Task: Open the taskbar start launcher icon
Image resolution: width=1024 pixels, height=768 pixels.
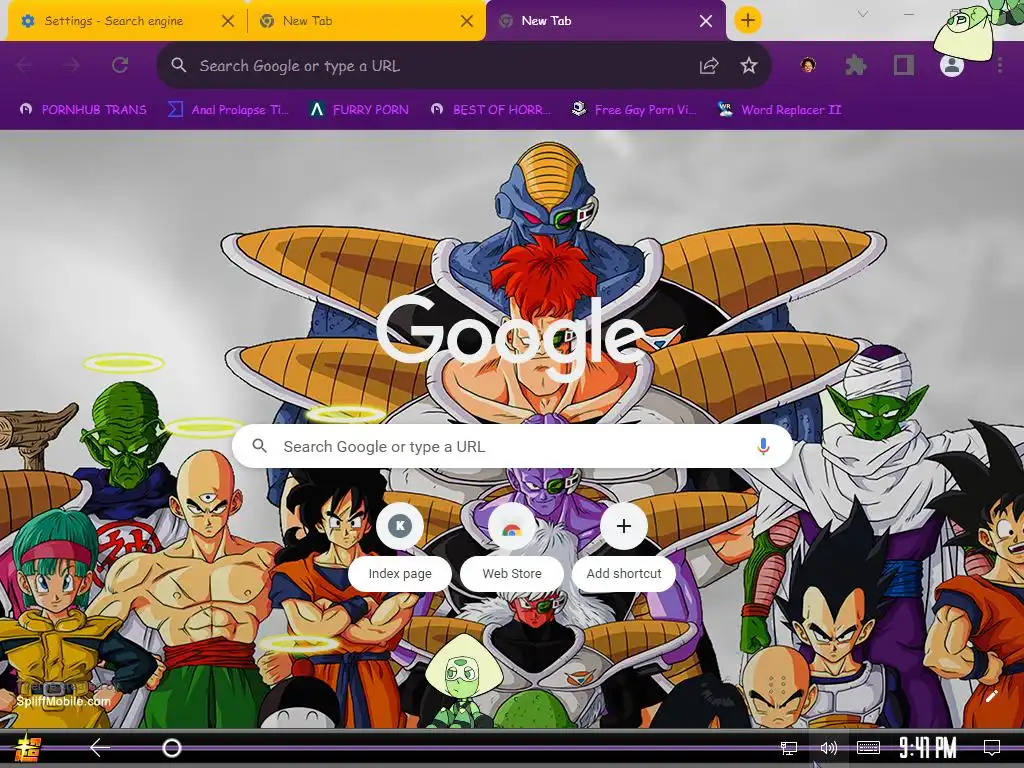Action: pyautogui.click(x=28, y=748)
